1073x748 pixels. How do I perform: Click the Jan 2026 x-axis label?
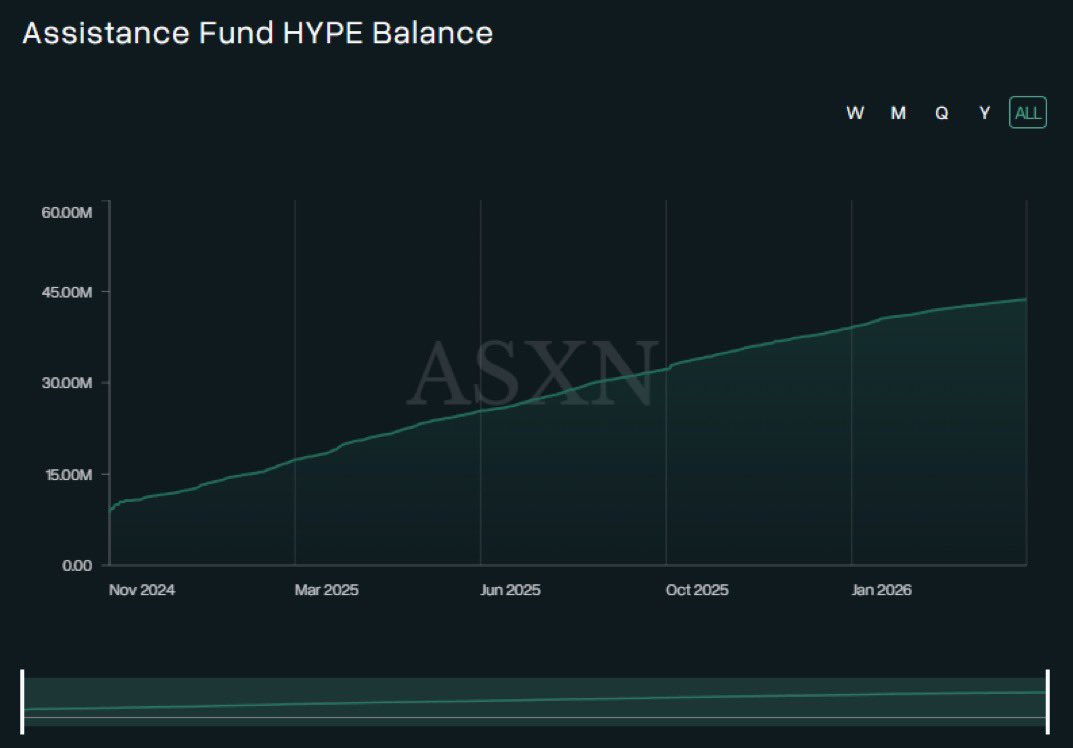point(881,590)
